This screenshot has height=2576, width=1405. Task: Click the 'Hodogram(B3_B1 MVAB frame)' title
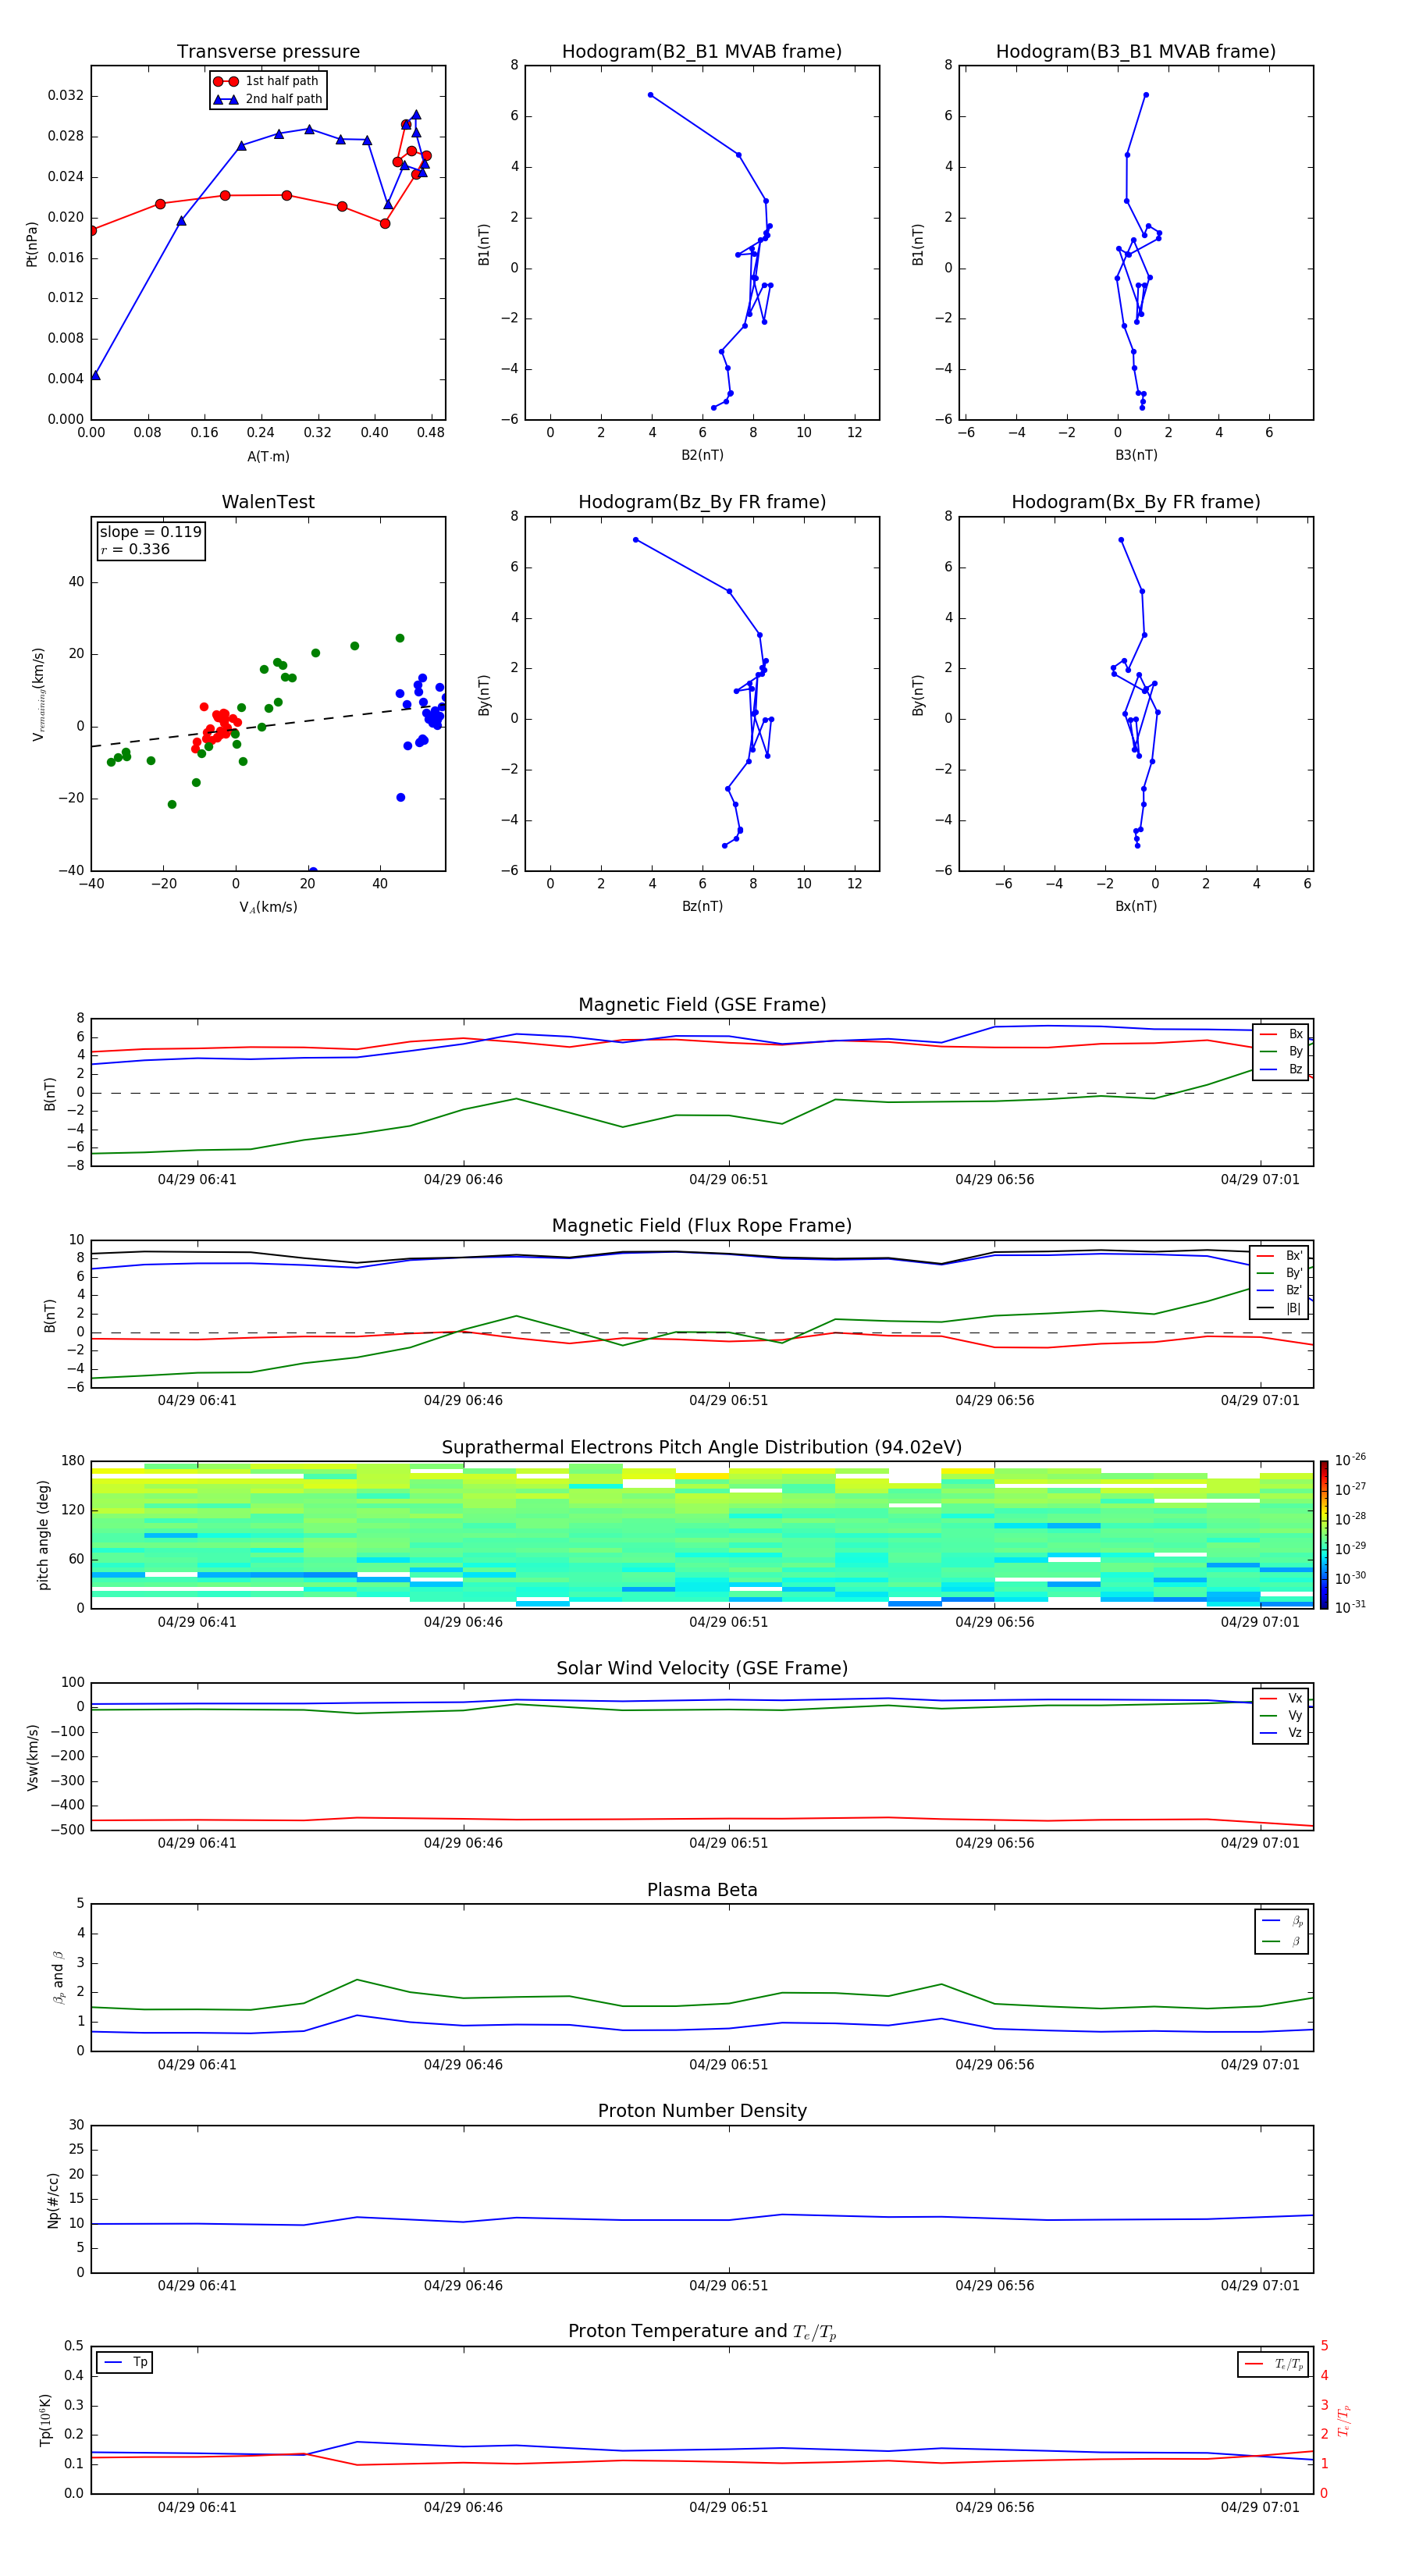[1136, 52]
